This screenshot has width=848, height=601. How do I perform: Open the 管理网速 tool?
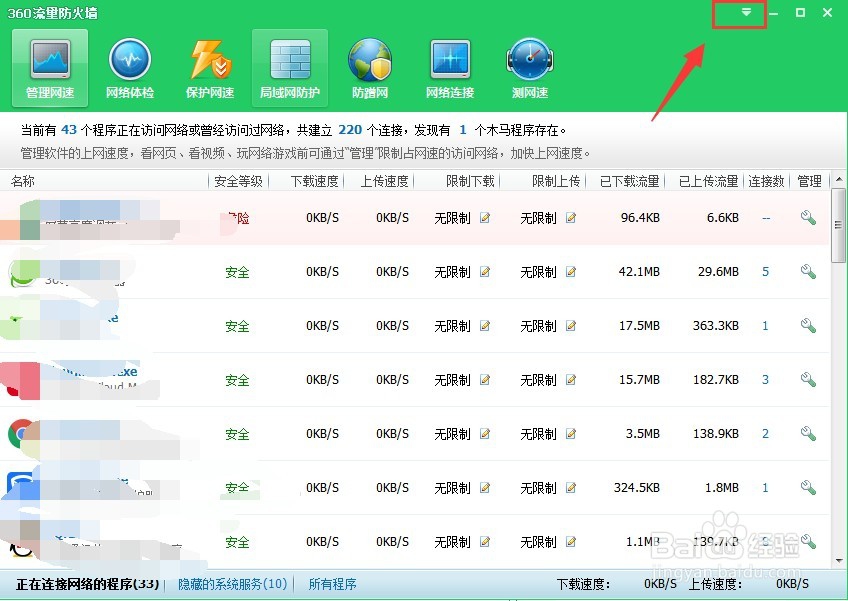(x=50, y=68)
